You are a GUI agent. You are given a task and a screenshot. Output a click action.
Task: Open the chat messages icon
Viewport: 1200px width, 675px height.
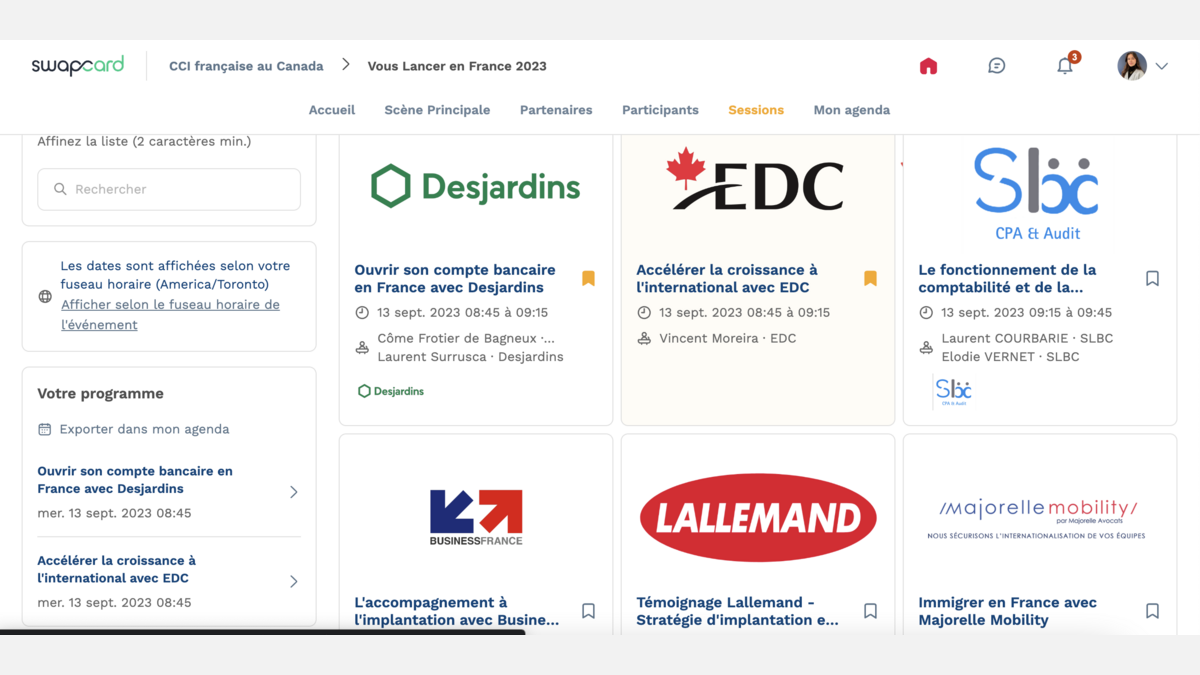996,66
